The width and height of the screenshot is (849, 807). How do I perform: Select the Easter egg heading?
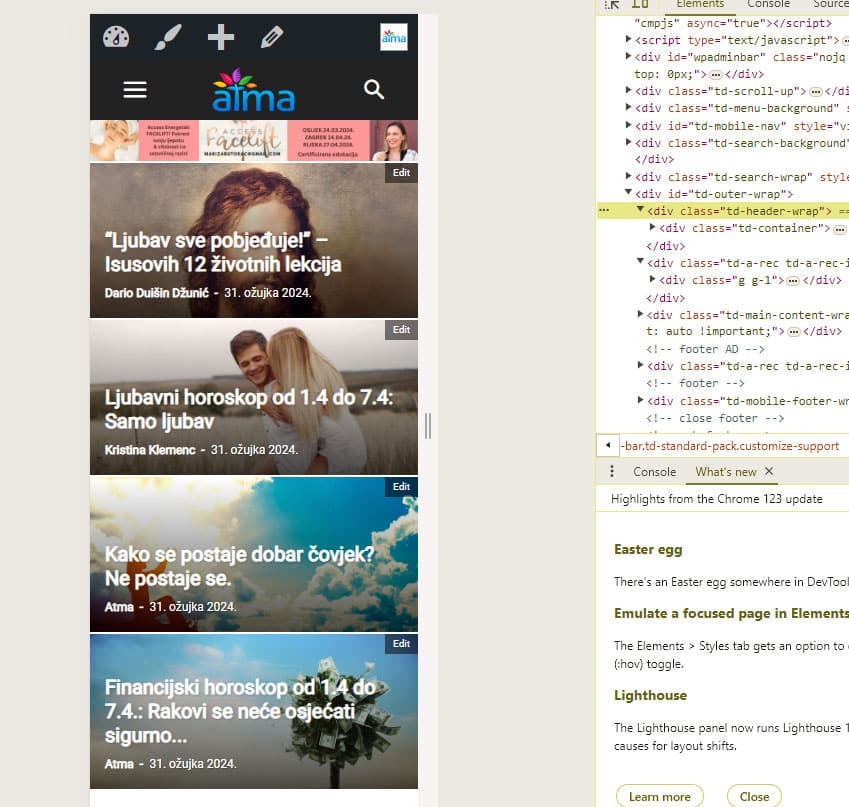[648, 550]
